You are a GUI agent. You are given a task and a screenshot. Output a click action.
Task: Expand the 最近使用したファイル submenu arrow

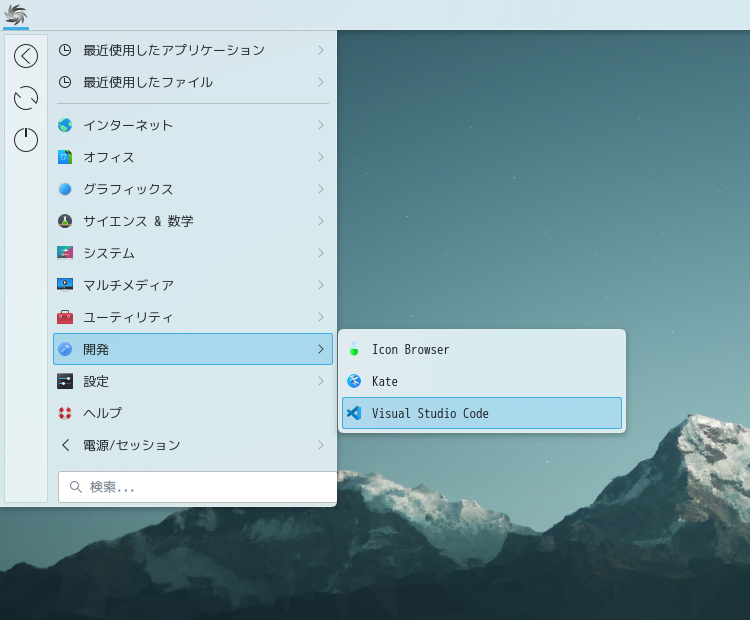(321, 82)
